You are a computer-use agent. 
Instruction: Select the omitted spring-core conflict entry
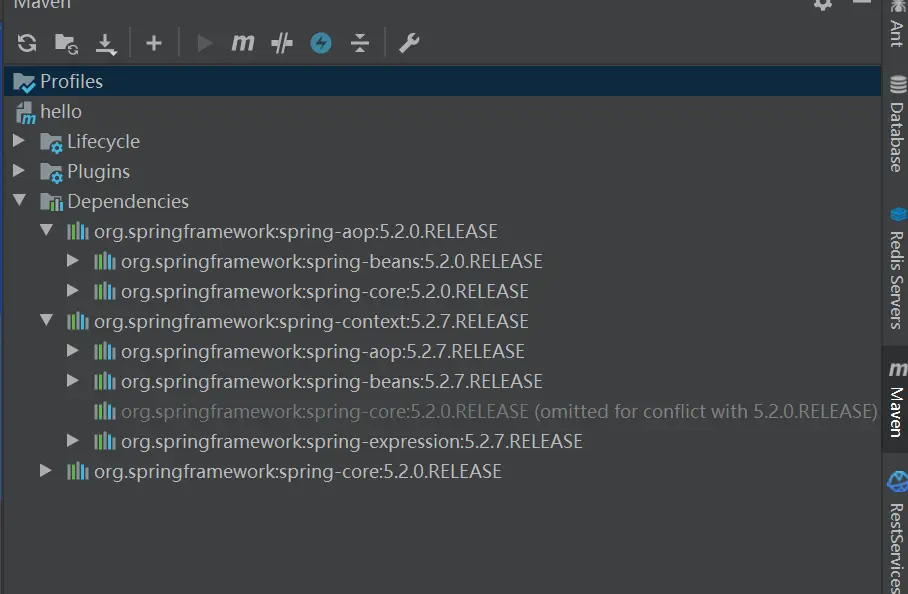point(486,412)
